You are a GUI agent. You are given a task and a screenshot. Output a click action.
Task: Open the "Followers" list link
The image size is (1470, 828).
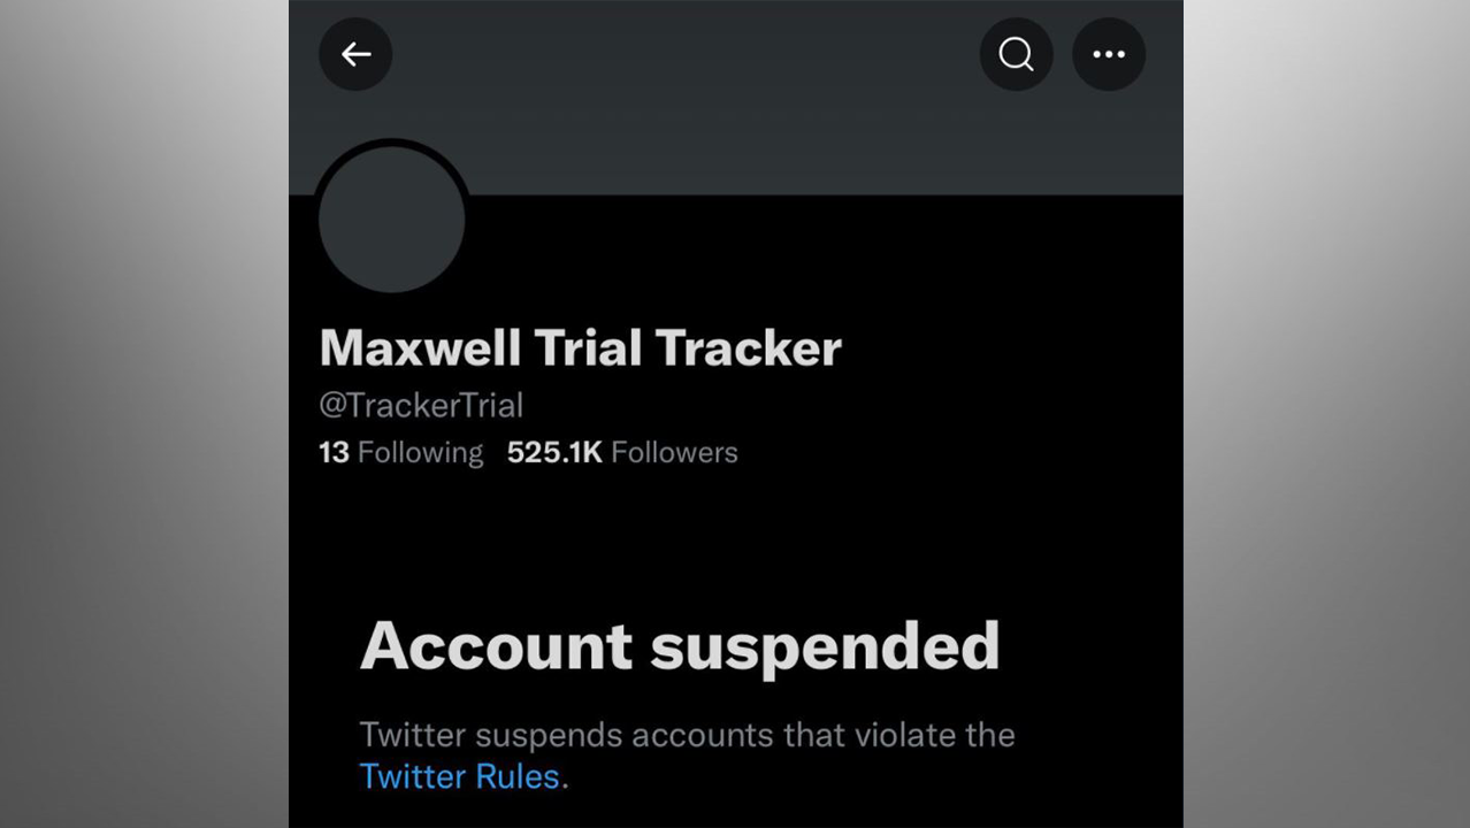point(674,453)
